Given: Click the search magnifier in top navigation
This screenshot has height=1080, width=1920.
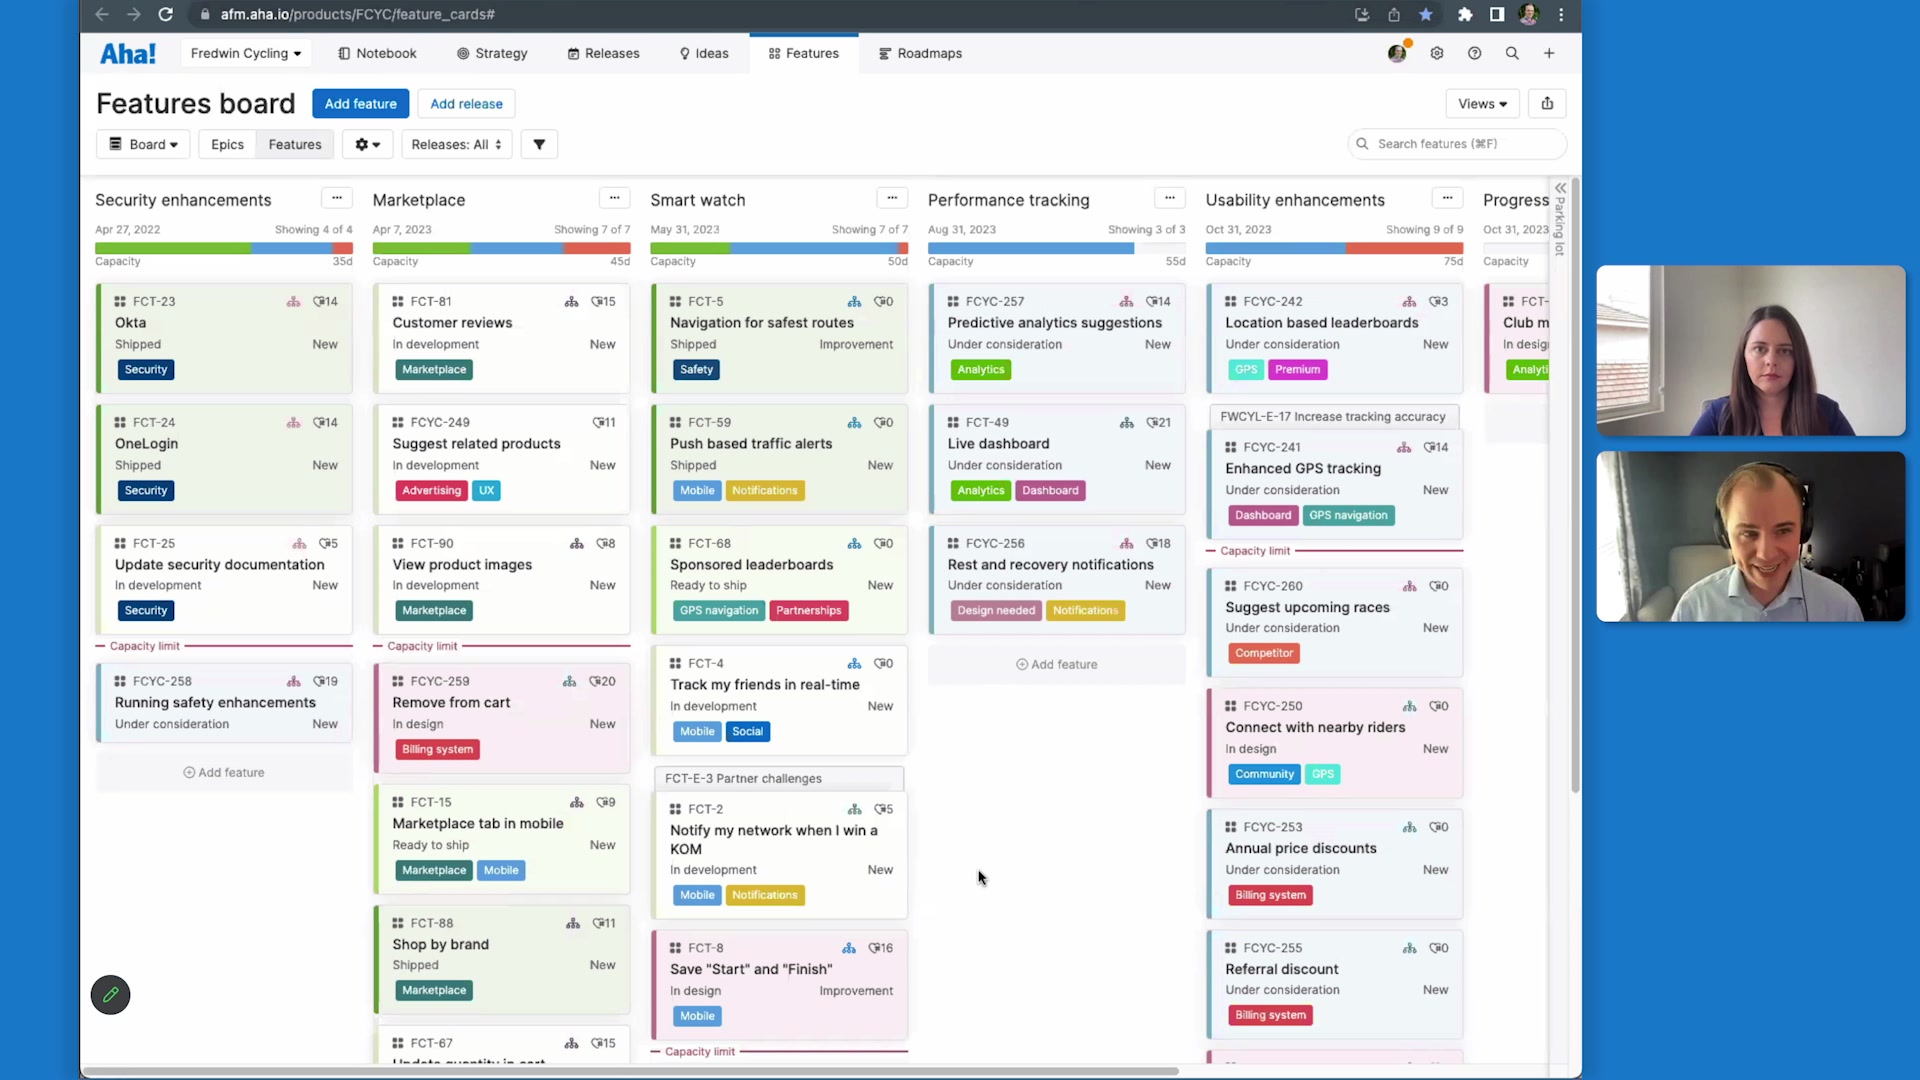Looking at the screenshot, I should point(1512,54).
